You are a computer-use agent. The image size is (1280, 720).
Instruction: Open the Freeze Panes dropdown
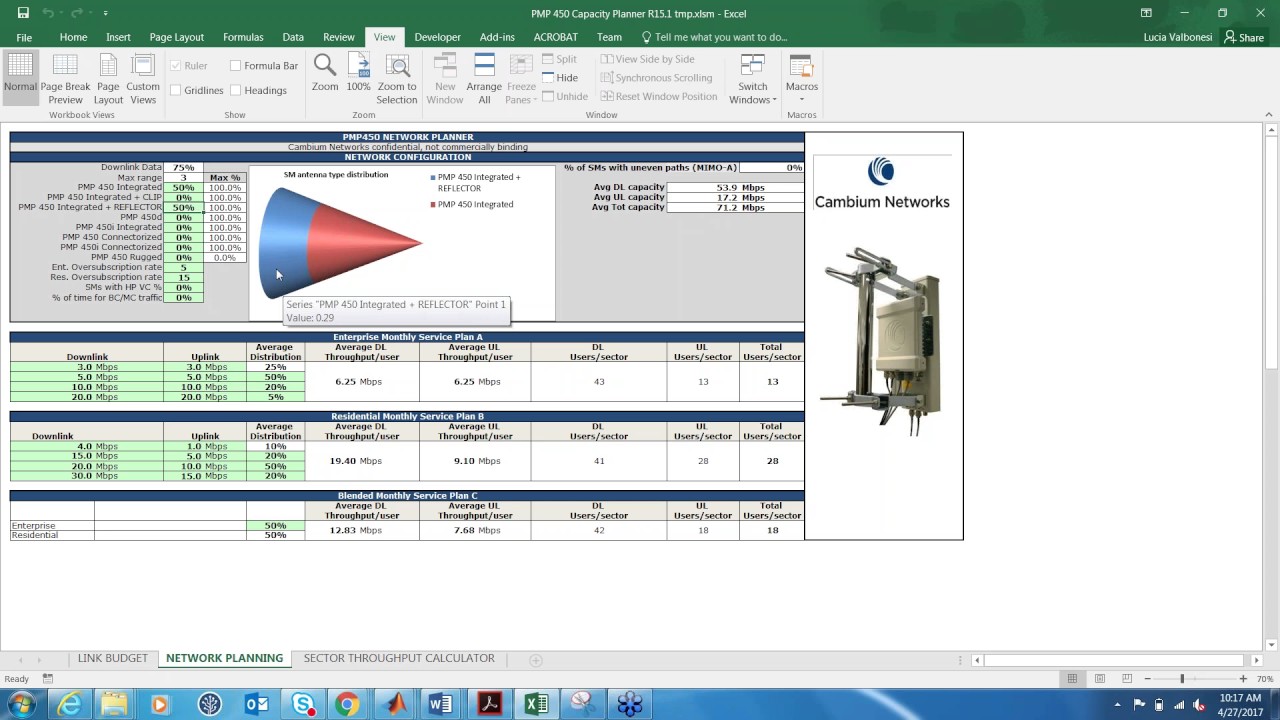coord(521,78)
